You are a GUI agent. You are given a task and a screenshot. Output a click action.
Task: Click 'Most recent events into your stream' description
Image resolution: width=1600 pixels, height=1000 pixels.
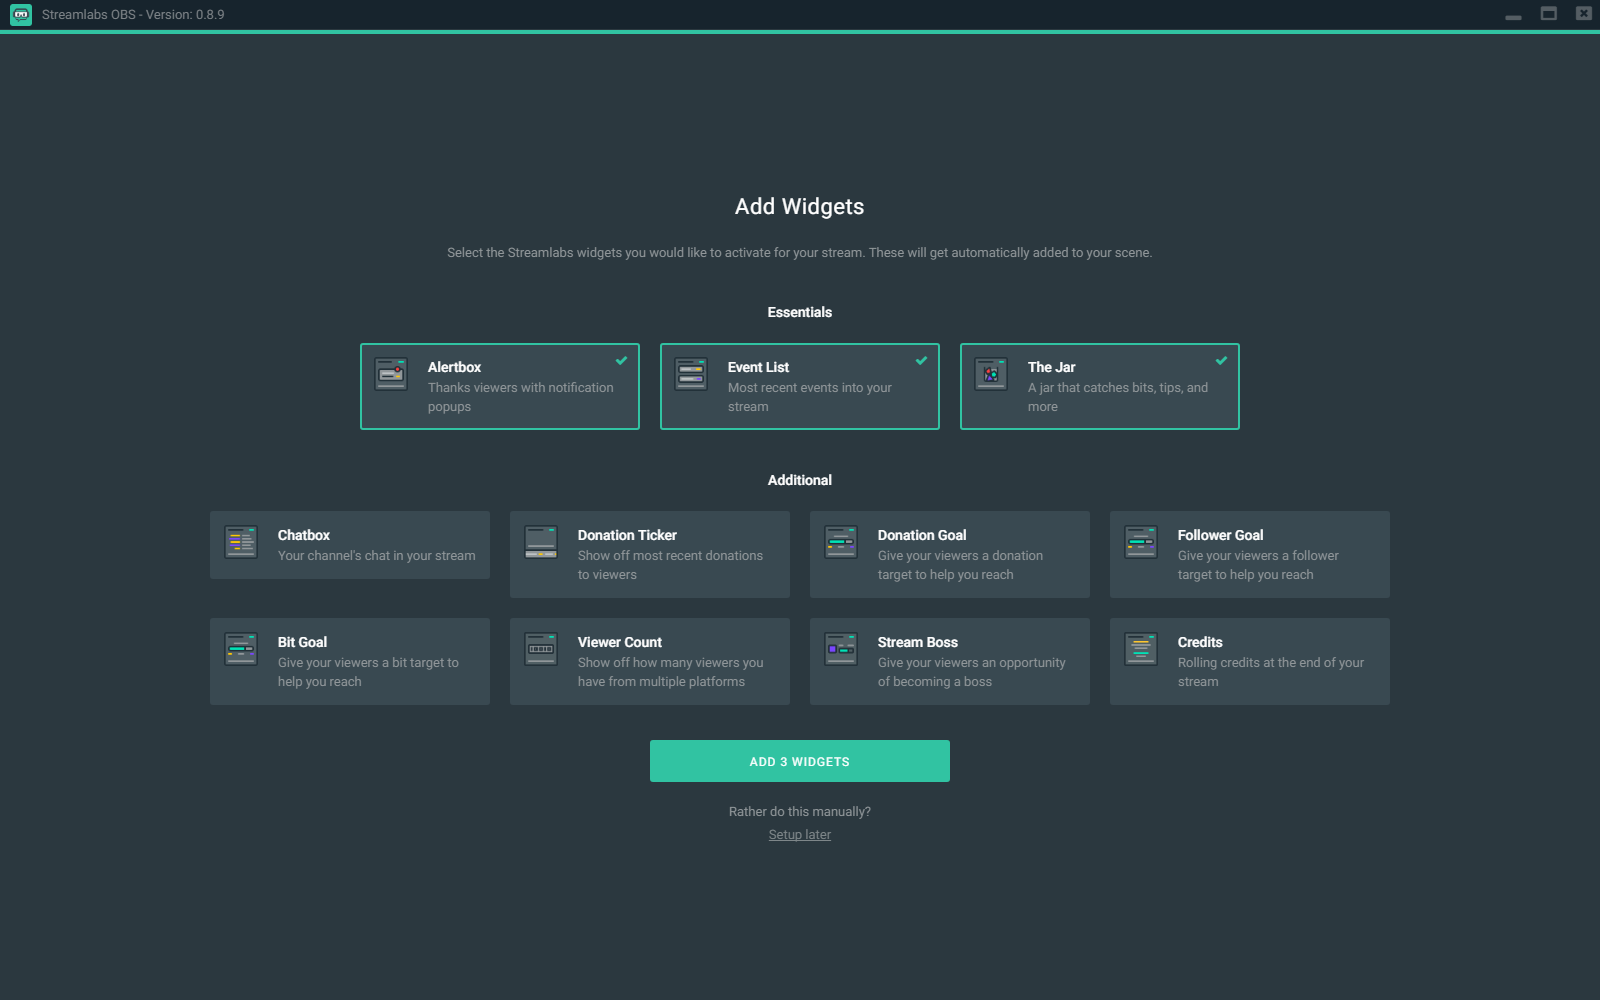(x=810, y=397)
